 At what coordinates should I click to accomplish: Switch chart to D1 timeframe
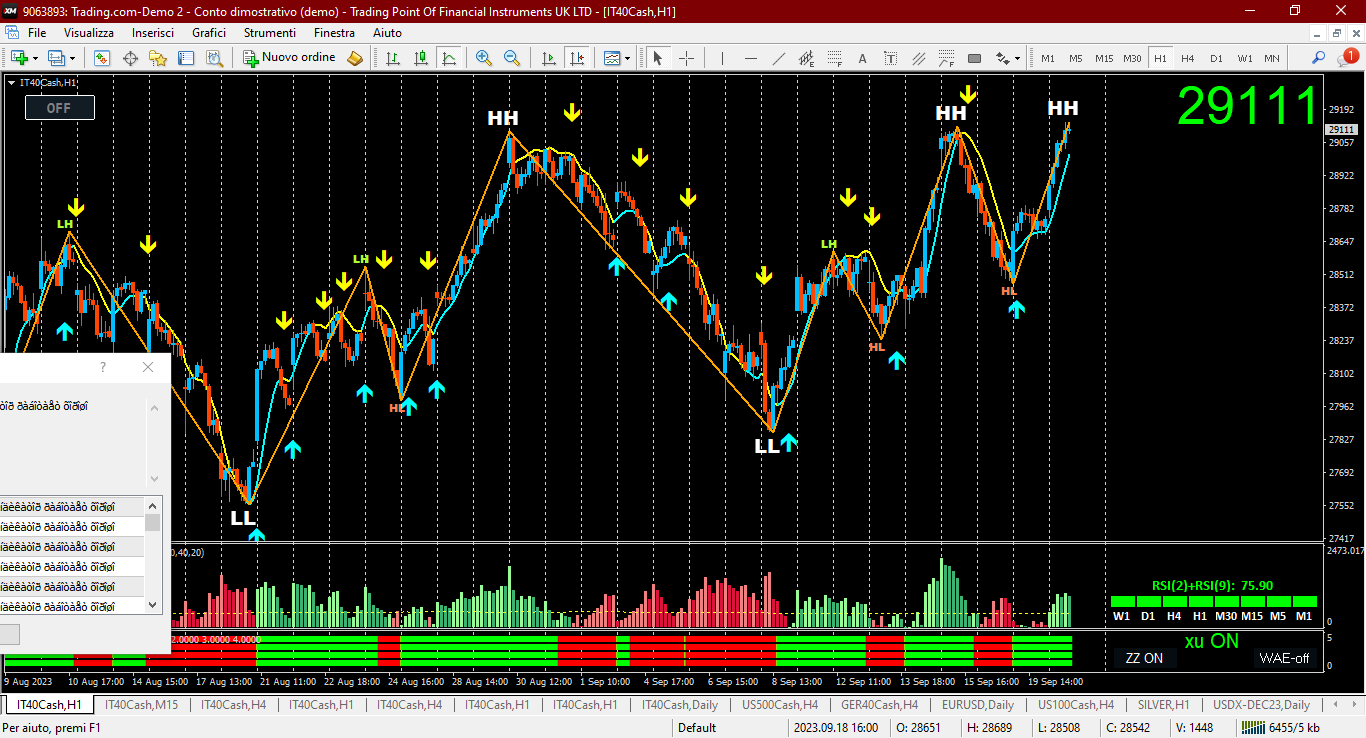tap(1216, 58)
